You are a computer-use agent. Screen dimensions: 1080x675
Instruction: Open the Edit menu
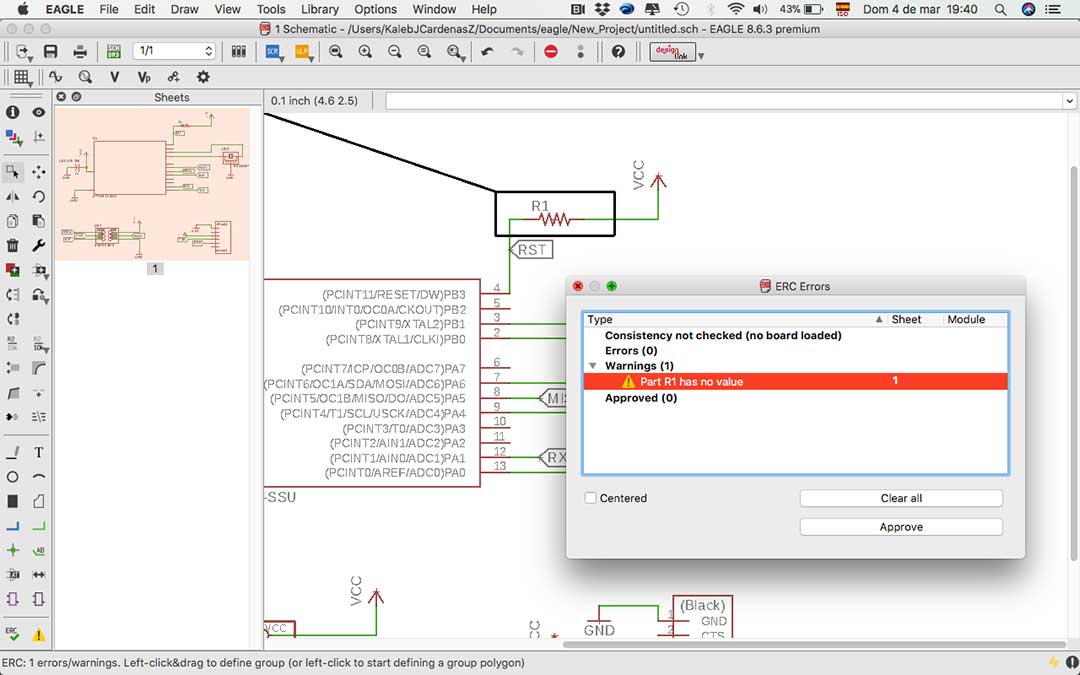tap(145, 10)
